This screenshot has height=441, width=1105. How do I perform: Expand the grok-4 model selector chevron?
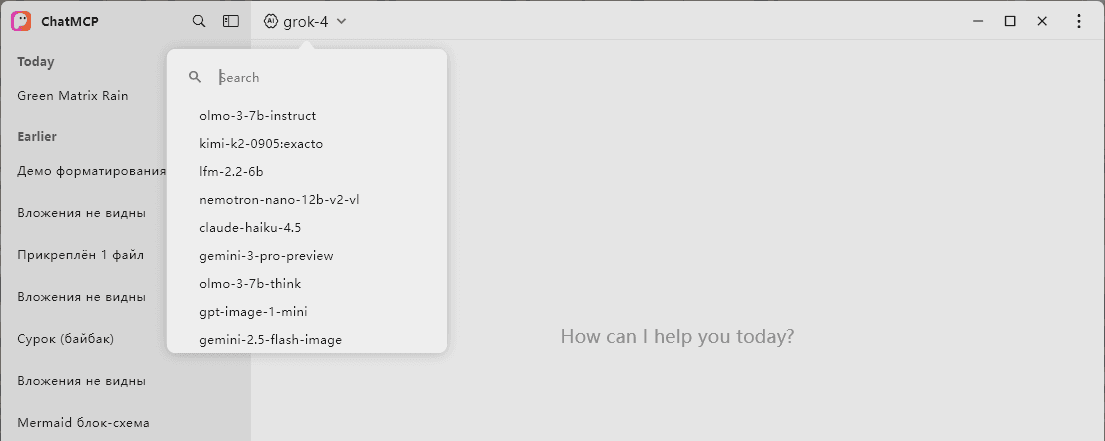tap(342, 21)
